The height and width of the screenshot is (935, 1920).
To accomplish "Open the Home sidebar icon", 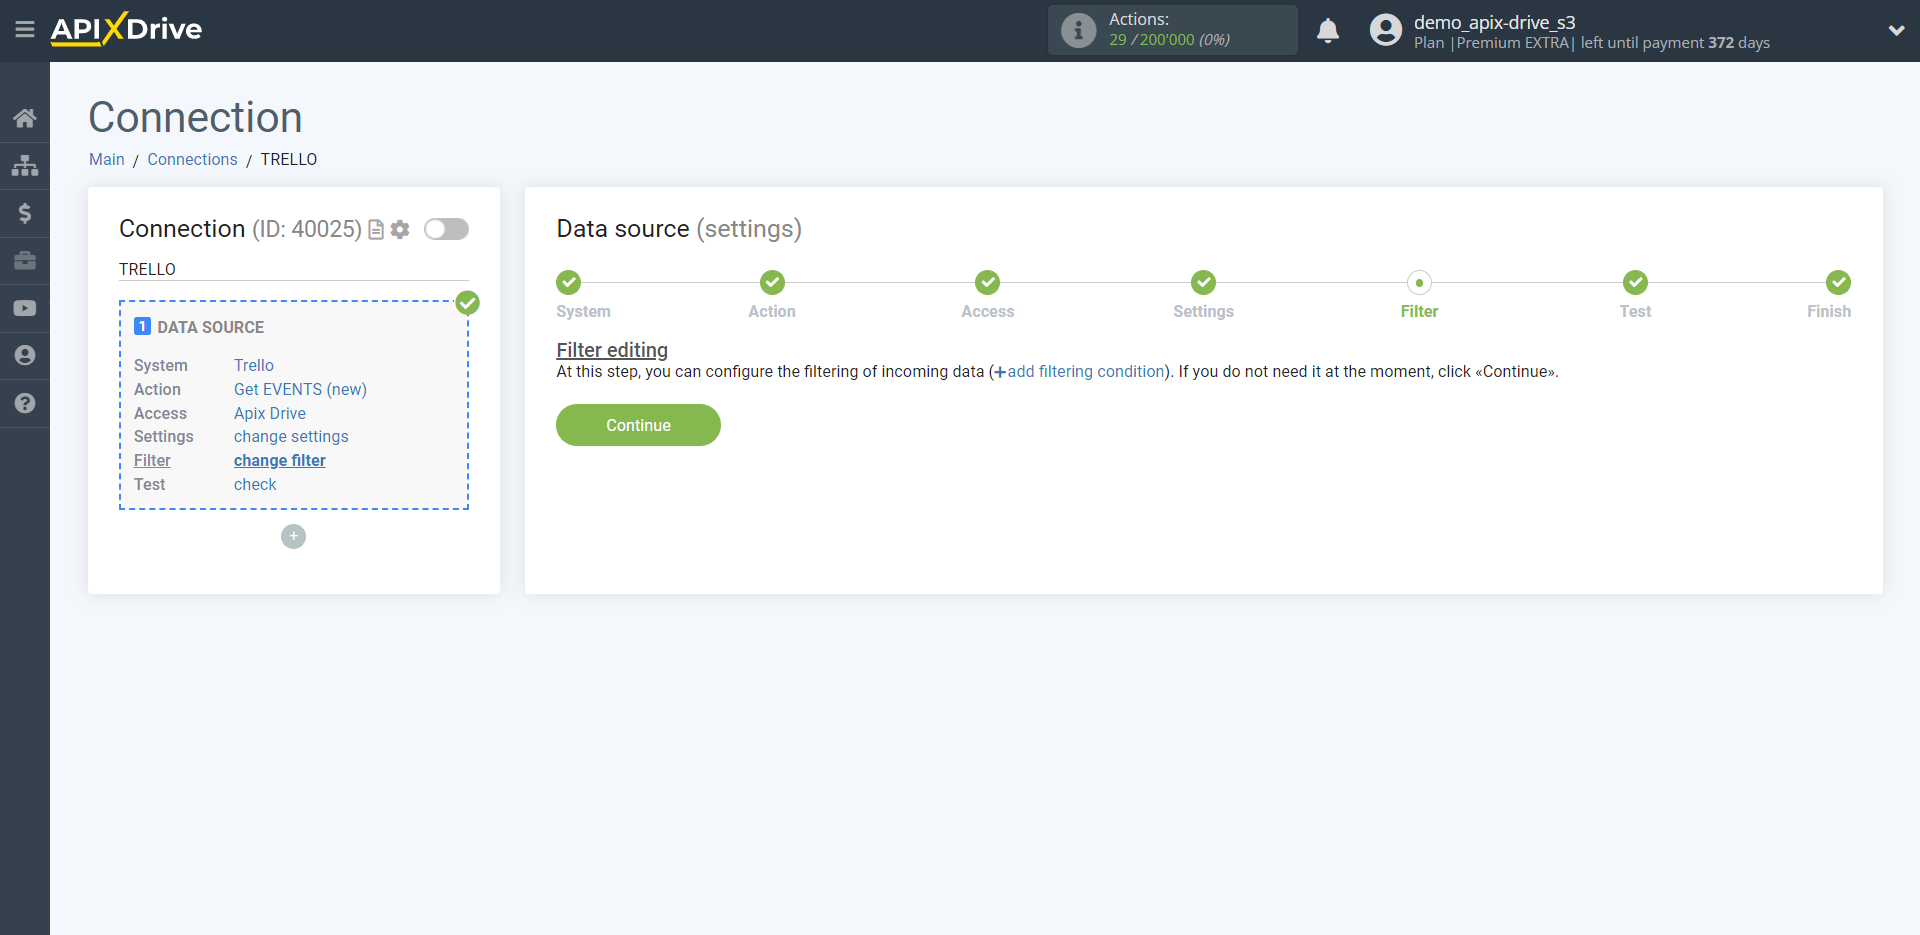I will point(25,118).
